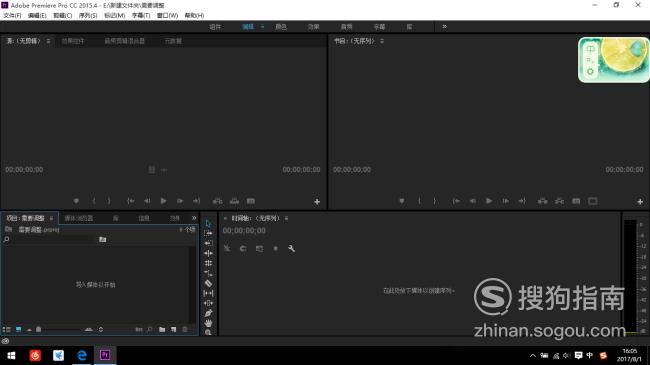Play in Source monitor
Screen dimensions: 650x365
[163, 201]
